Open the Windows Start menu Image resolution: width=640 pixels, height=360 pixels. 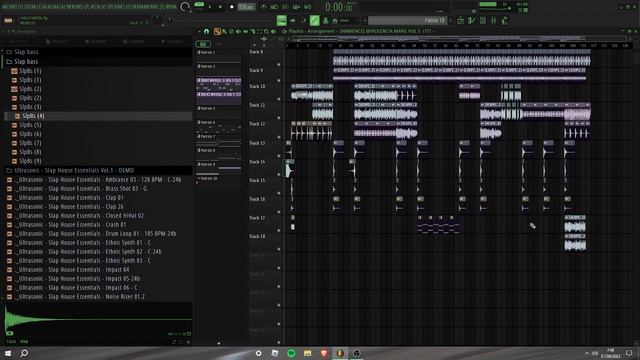[8, 353]
